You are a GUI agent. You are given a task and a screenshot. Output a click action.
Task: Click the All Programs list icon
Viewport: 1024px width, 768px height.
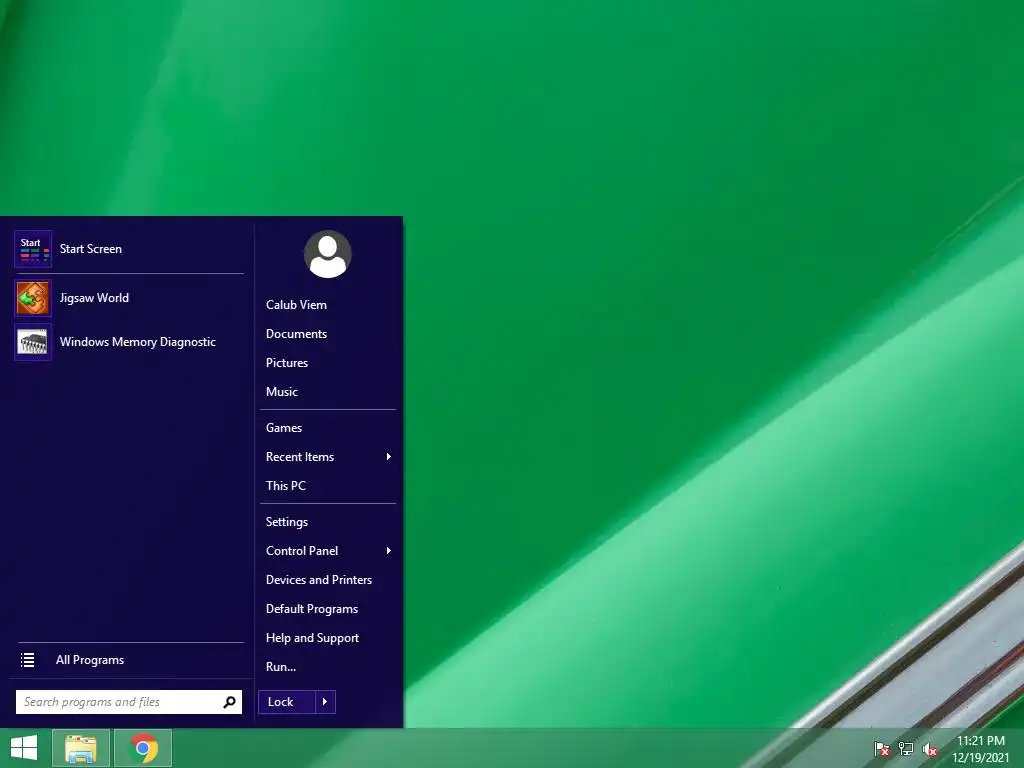click(x=27, y=660)
